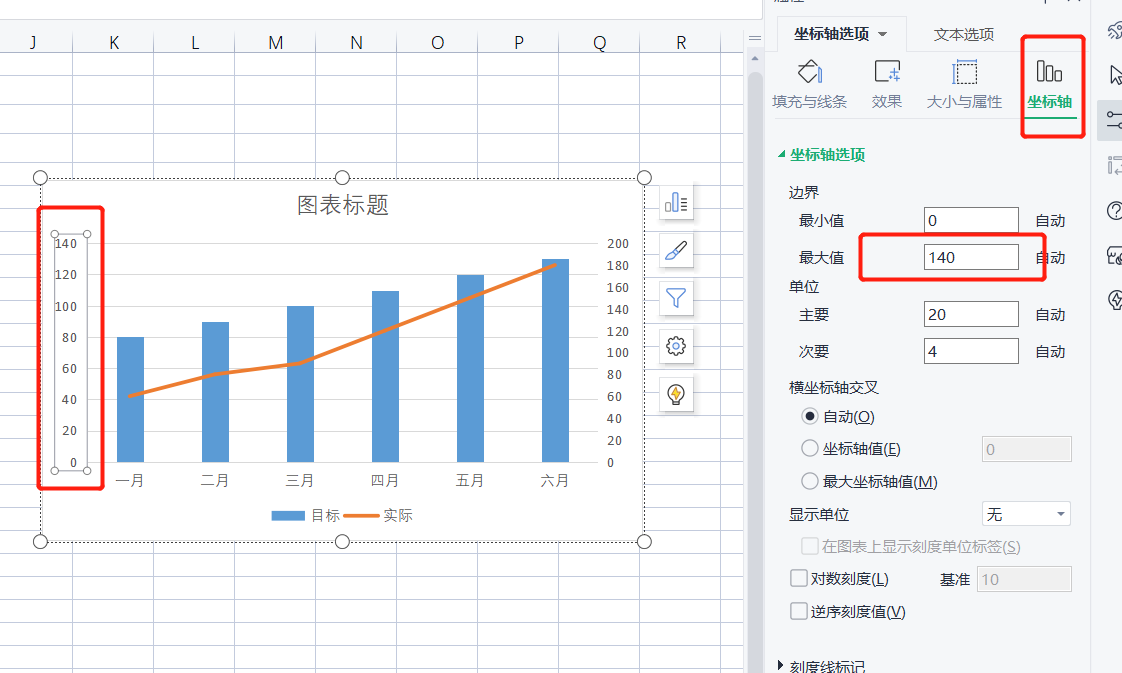
Task: Click the lightbulb quick-tips chart button
Action: tap(676, 394)
